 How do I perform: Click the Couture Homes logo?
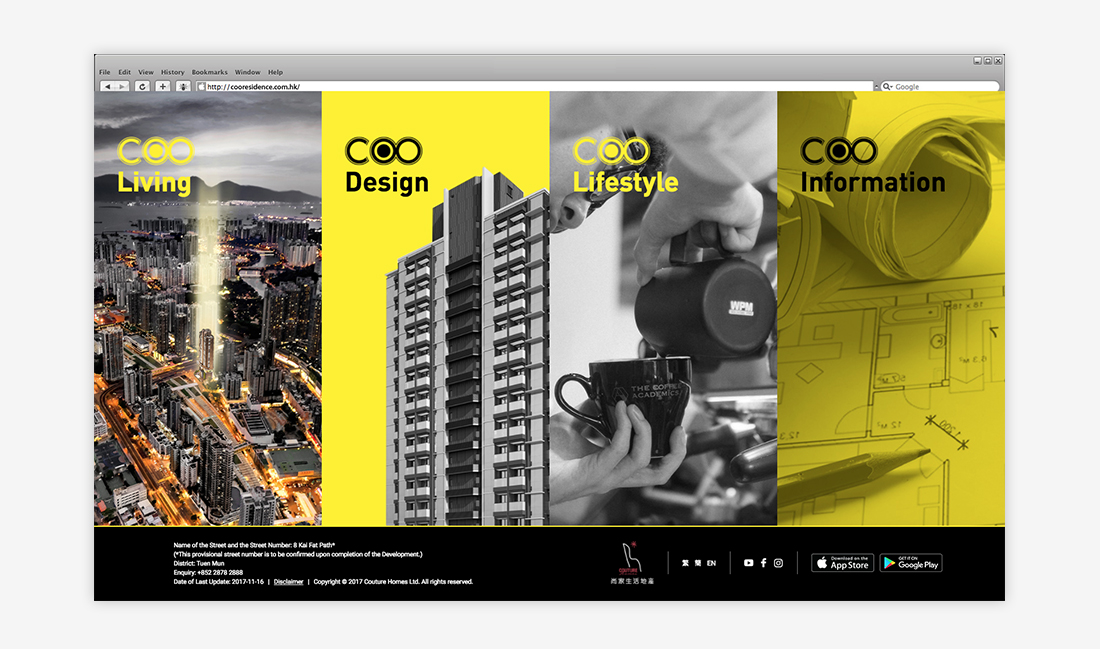click(628, 563)
